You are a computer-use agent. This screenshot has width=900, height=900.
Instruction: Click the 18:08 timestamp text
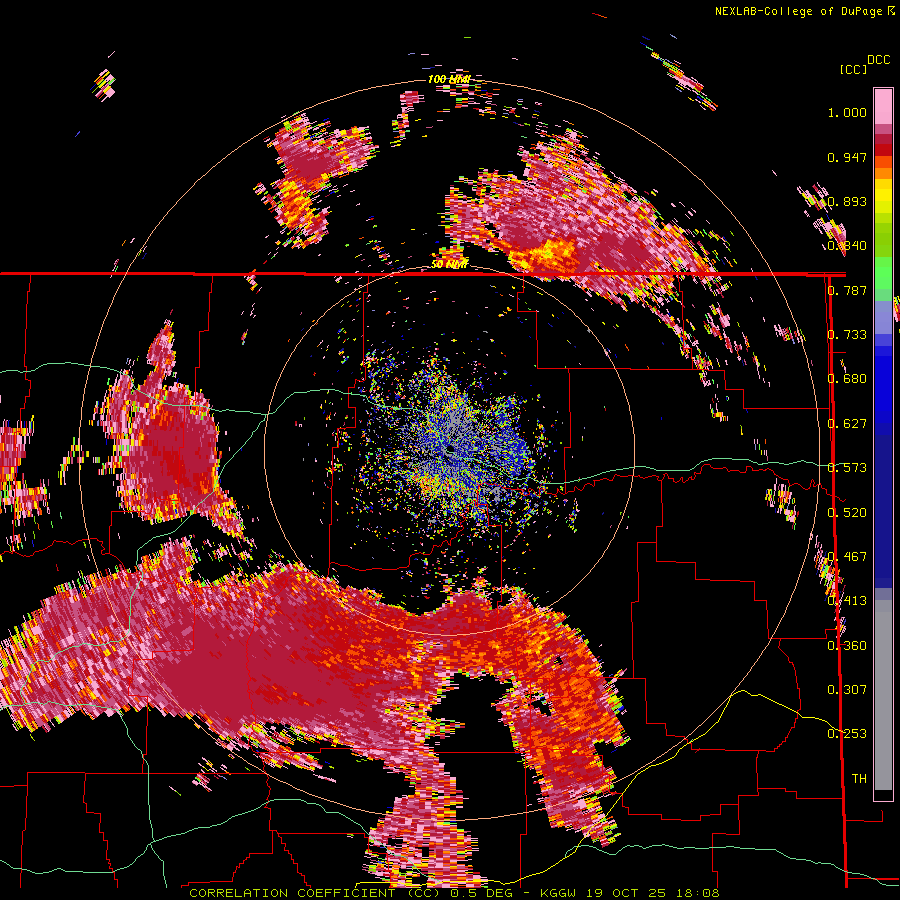point(697,893)
